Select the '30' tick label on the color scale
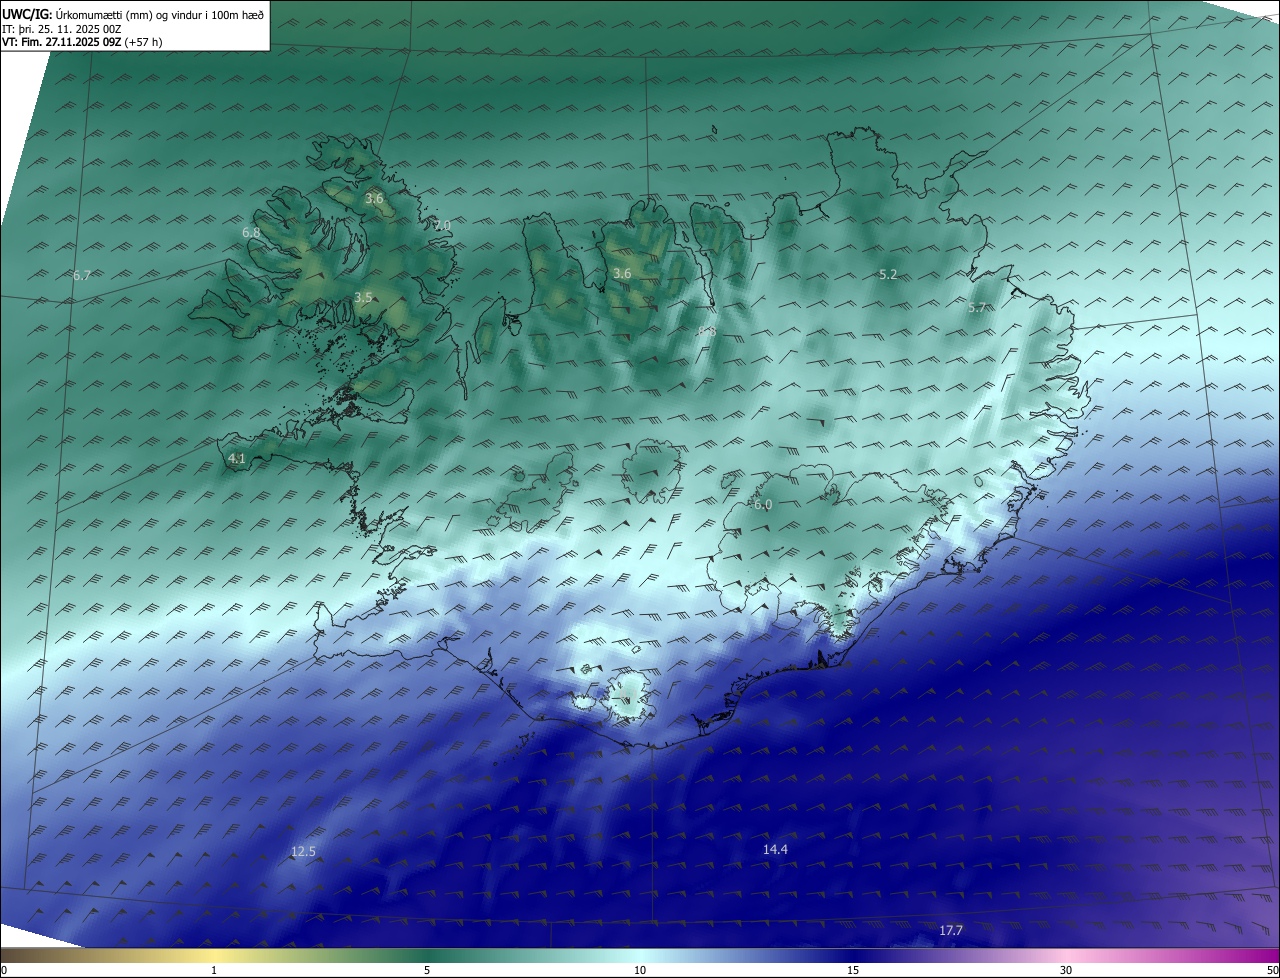The width and height of the screenshot is (1280, 978). pyautogui.click(x=1066, y=970)
